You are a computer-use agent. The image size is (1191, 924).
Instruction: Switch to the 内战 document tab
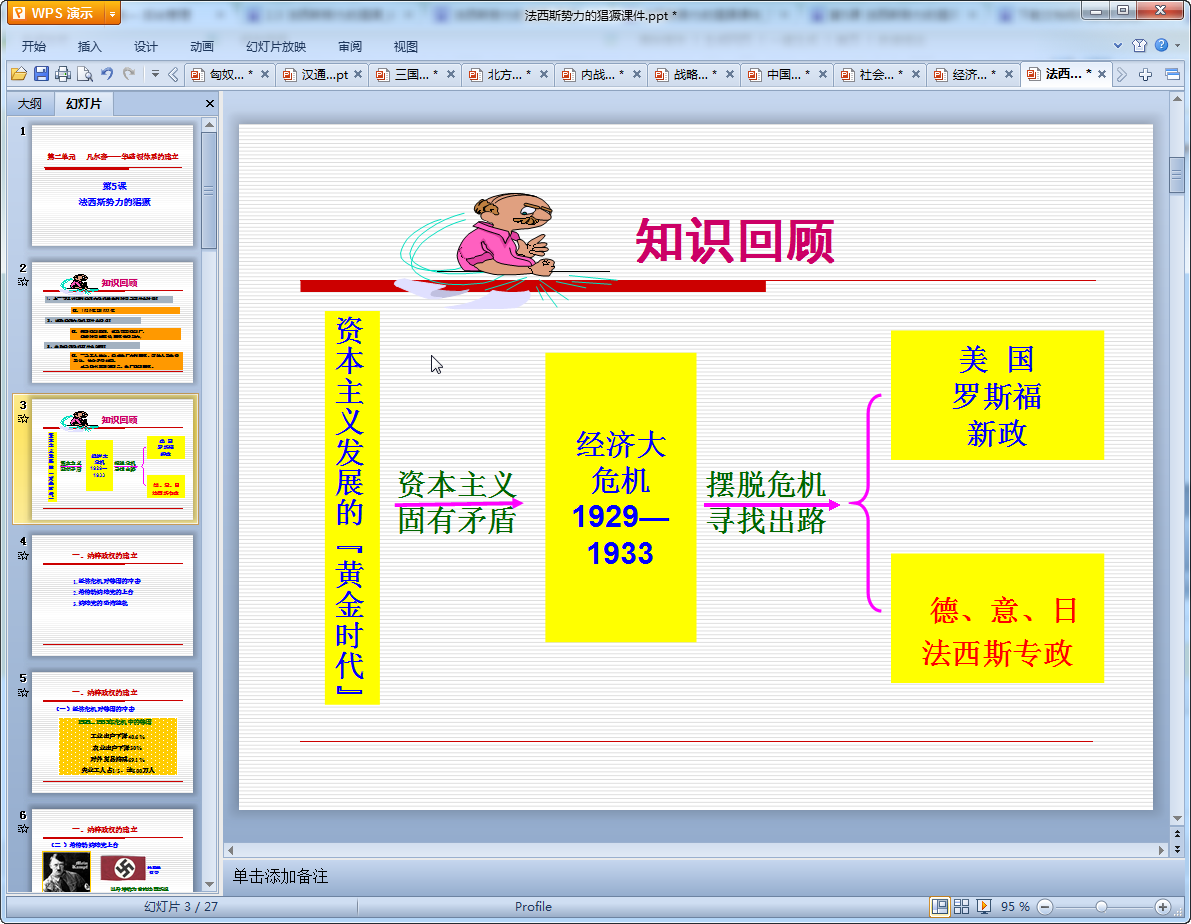(x=601, y=74)
